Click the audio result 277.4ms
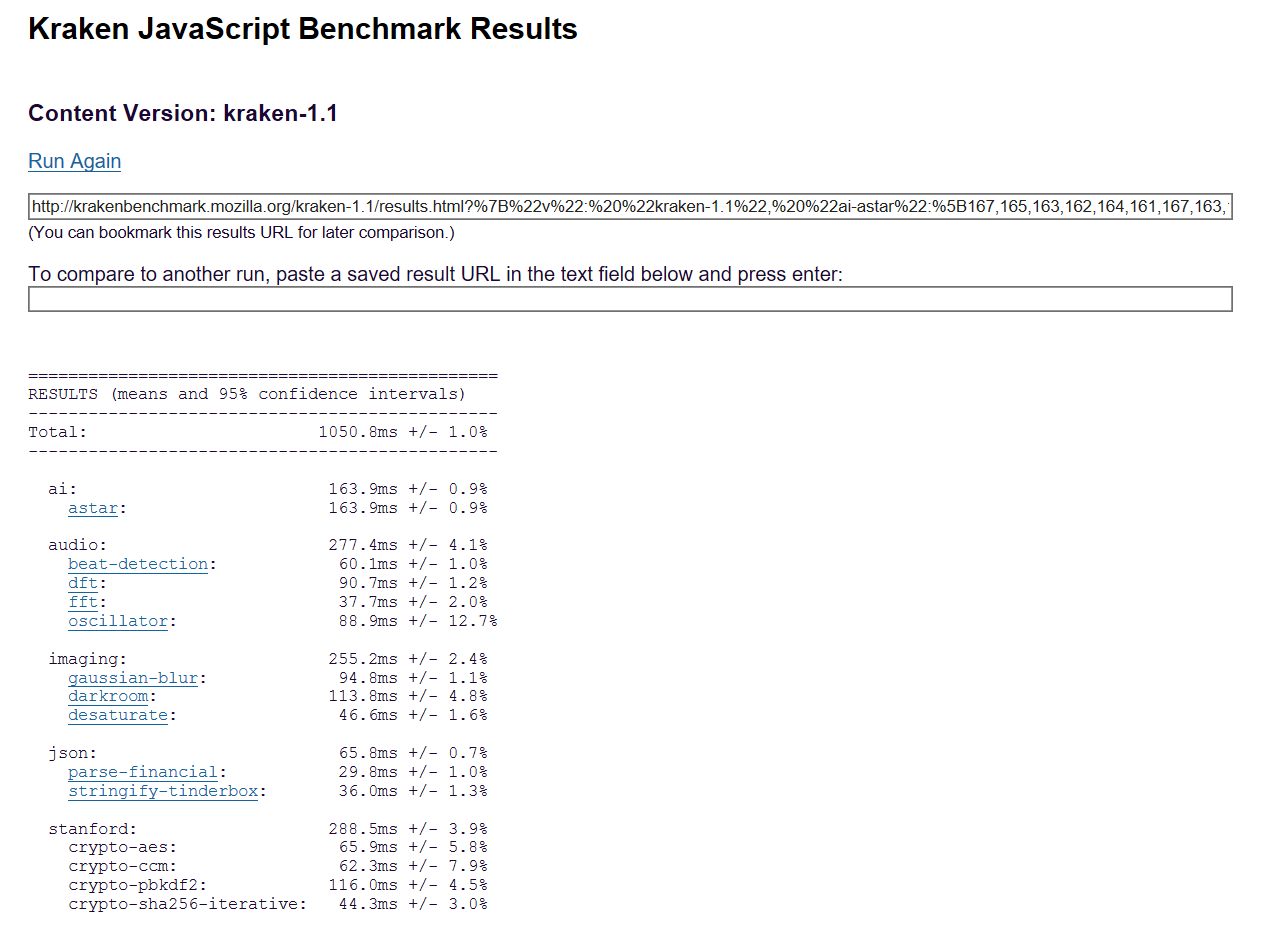 click(x=363, y=545)
